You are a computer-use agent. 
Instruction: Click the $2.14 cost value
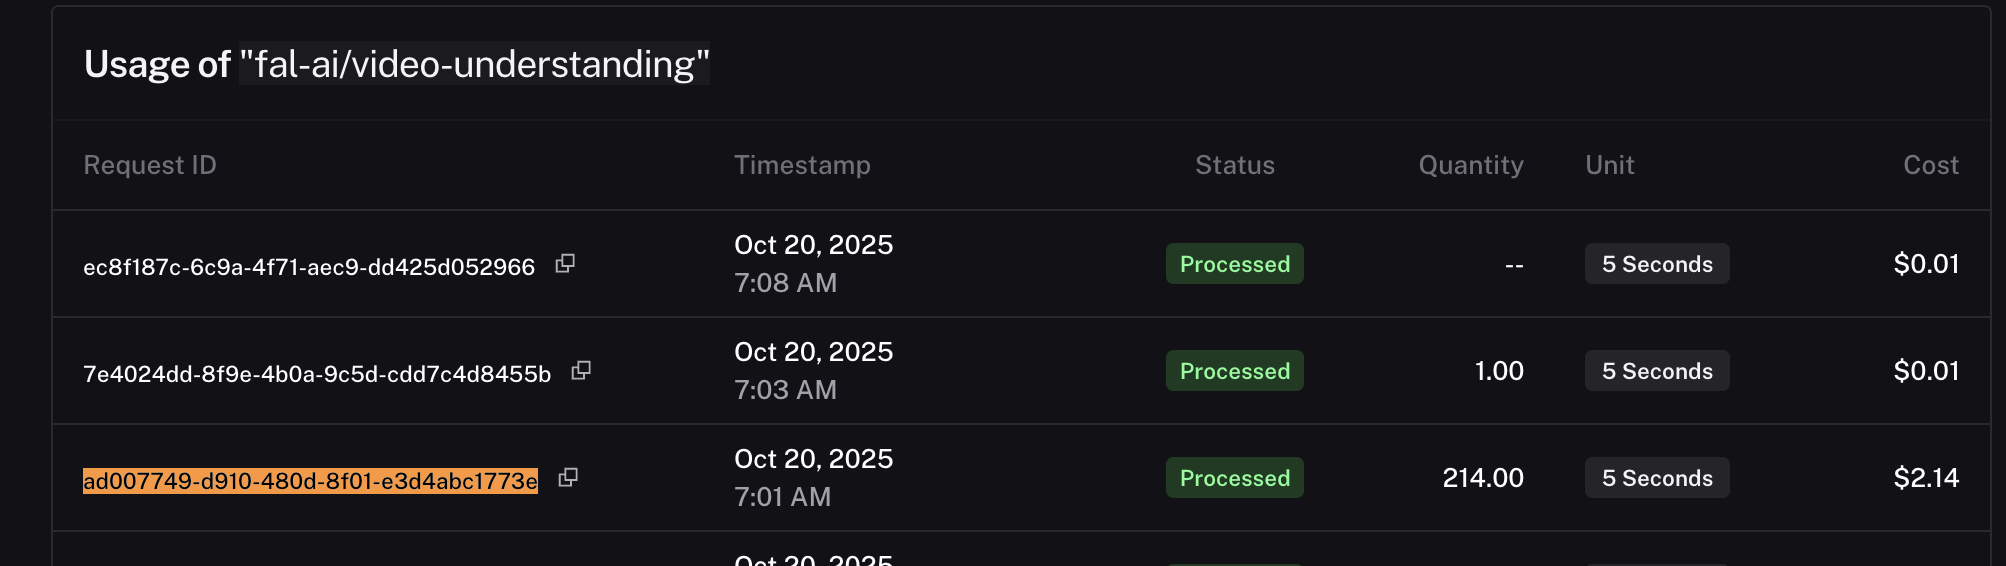point(1926,478)
